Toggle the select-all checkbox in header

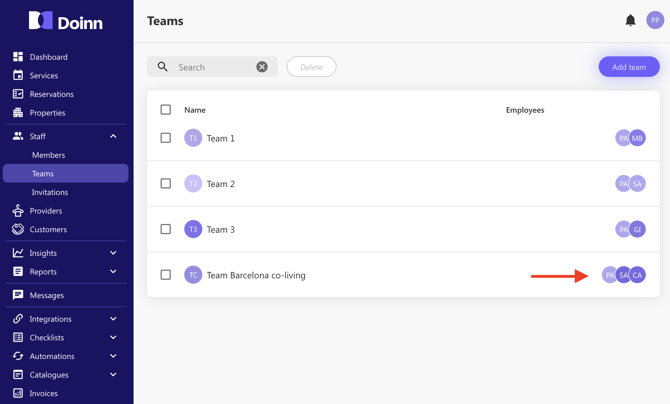click(166, 110)
